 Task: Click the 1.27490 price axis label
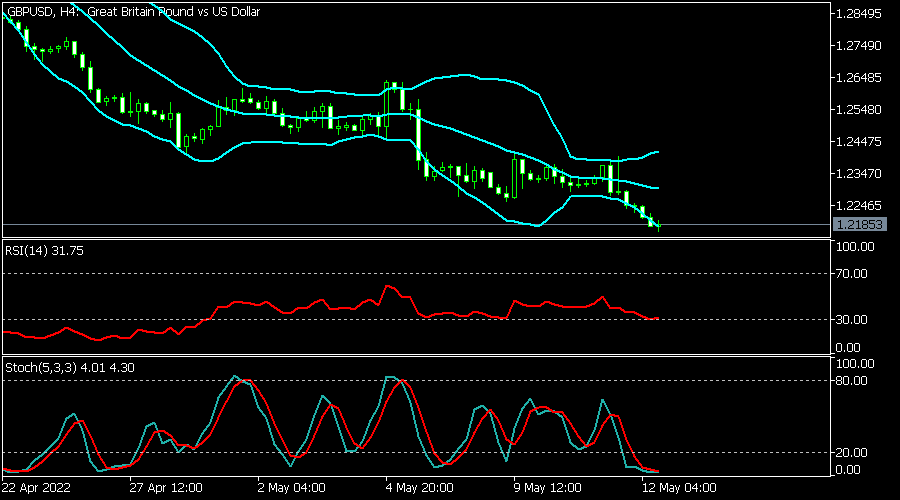point(859,45)
